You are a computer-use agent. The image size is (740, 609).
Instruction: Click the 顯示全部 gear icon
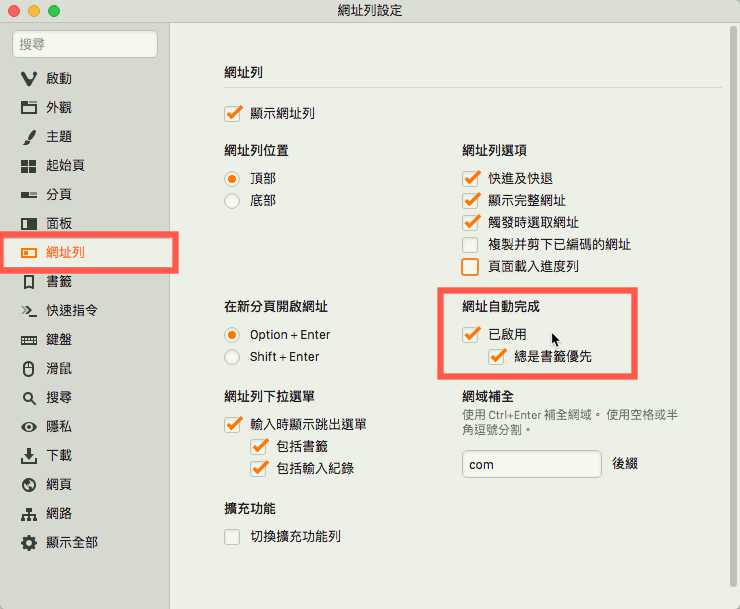tap(29, 543)
